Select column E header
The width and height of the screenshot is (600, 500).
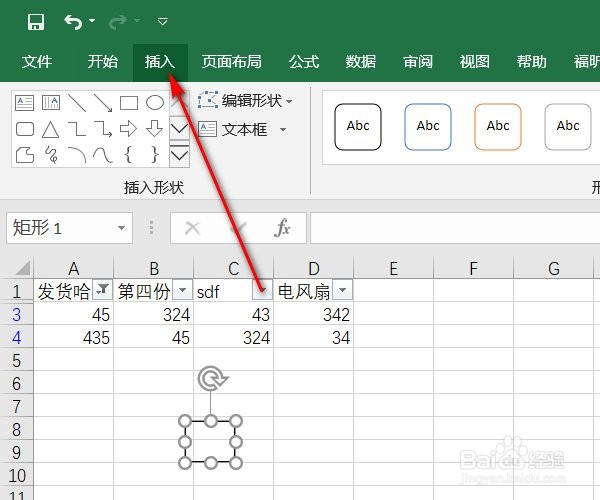point(393,269)
